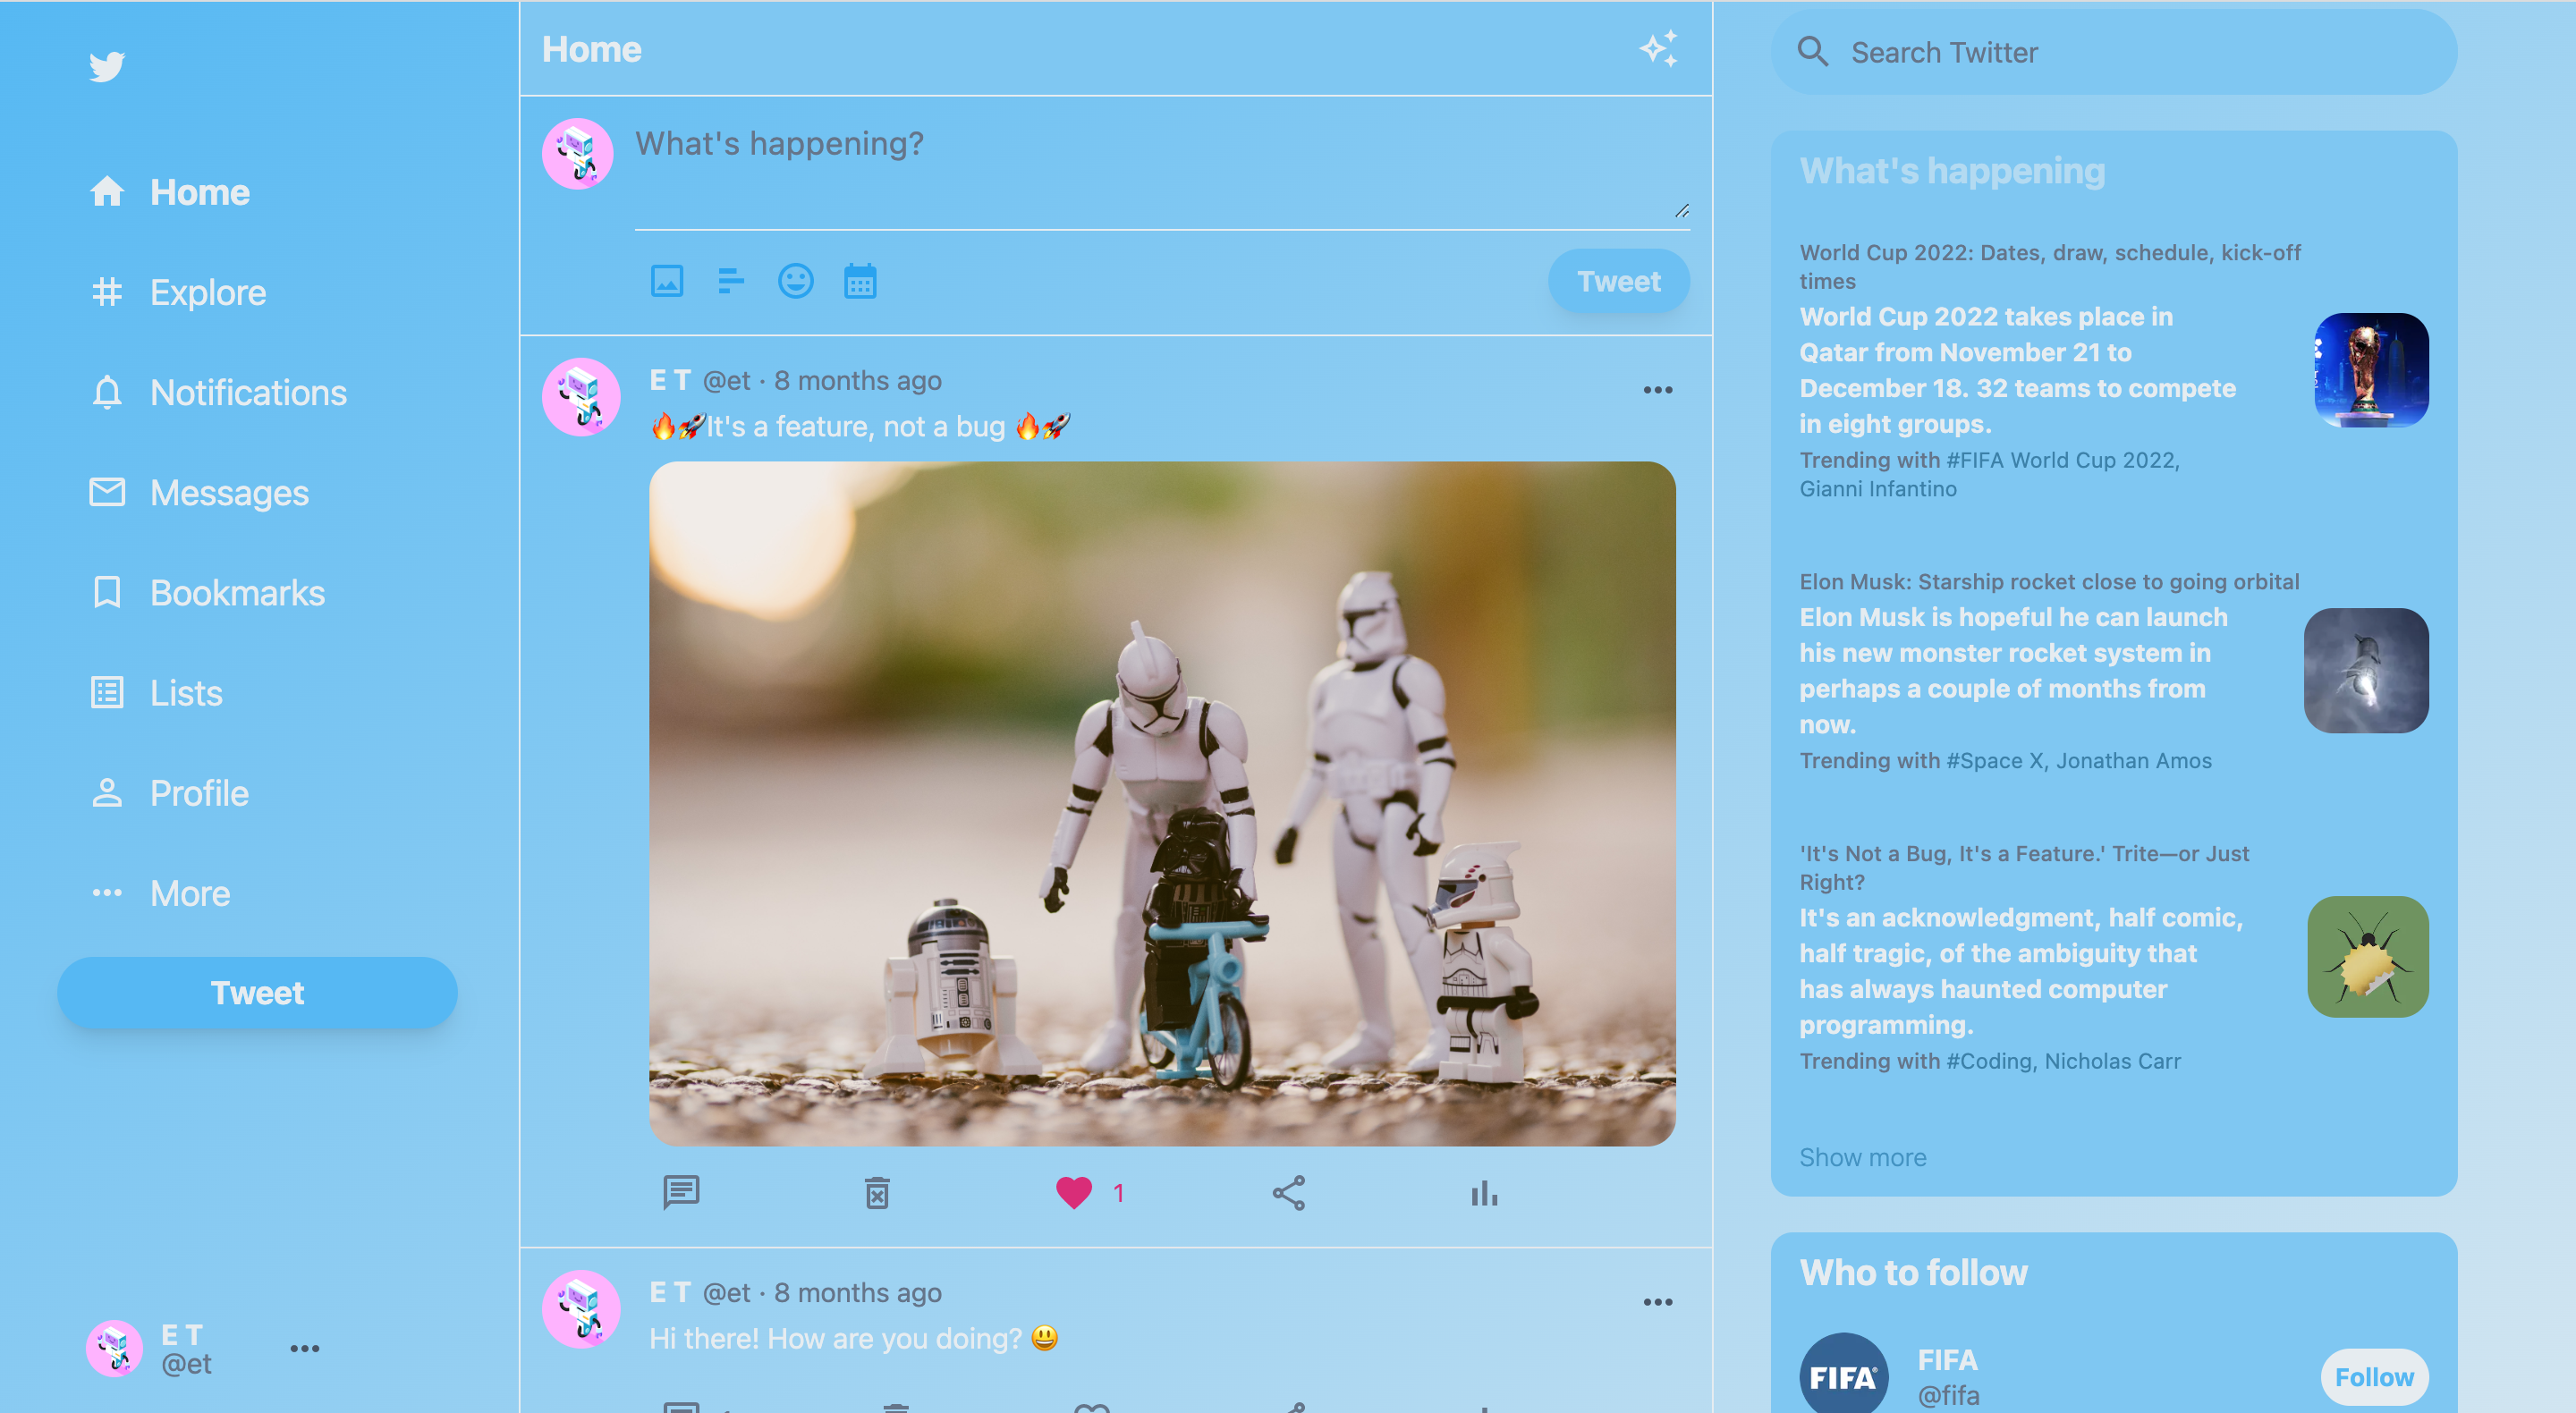This screenshot has height=1413, width=2576.
Task: Open account options dots beside @et
Action: pos(305,1348)
